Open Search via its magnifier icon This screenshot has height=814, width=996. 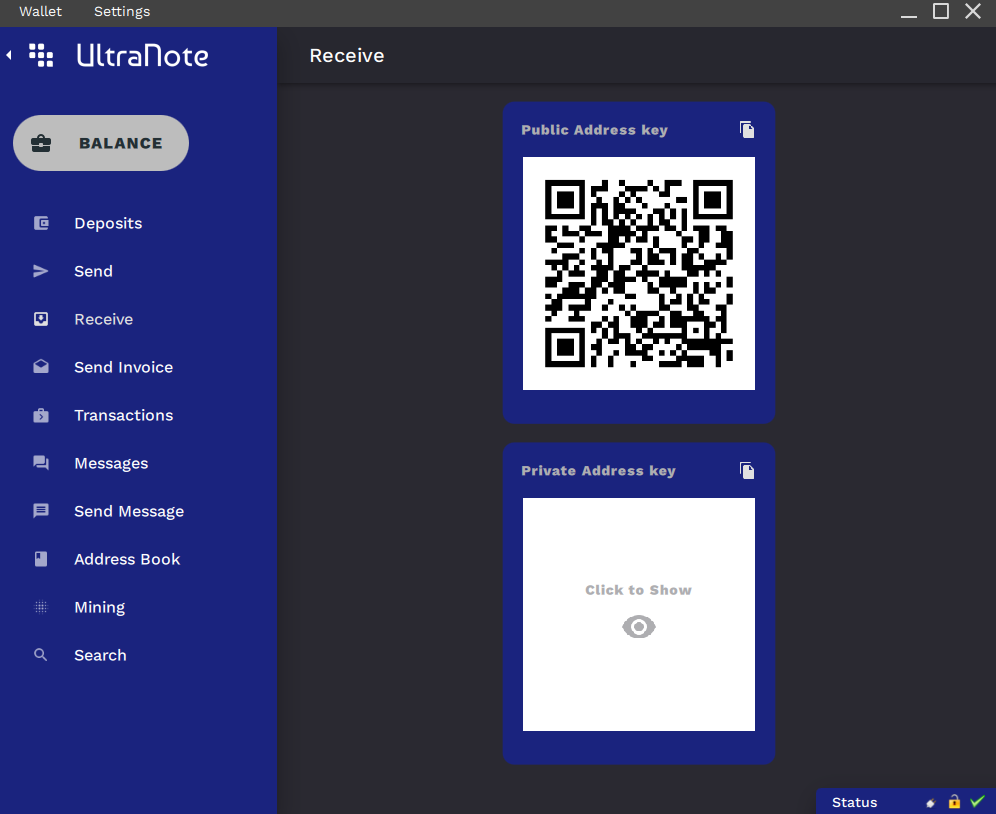click(x=41, y=655)
